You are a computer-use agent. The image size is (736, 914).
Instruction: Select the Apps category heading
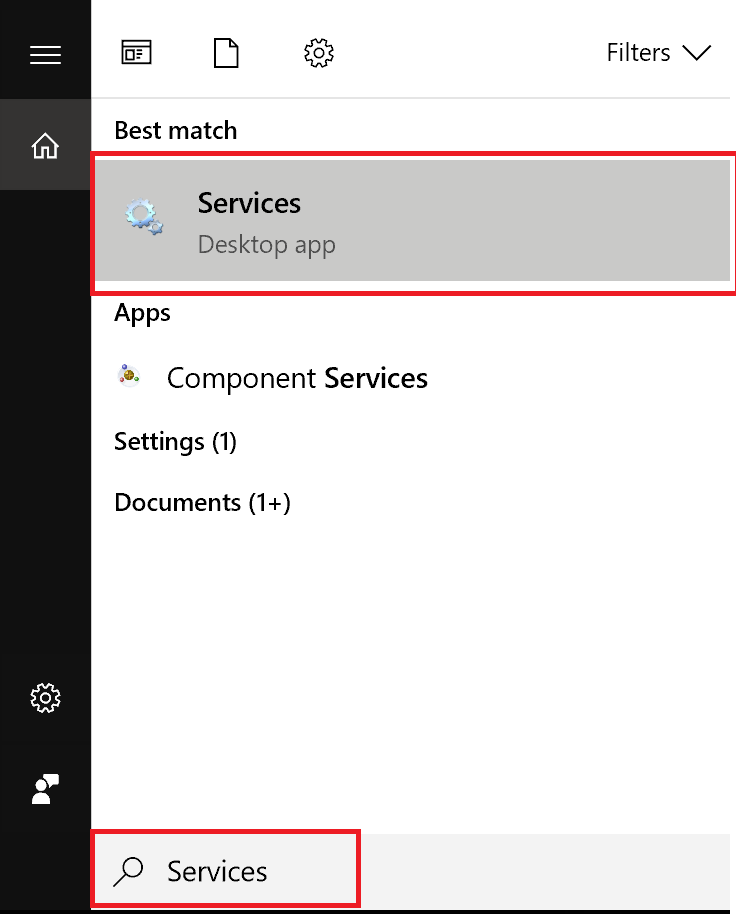(x=142, y=314)
